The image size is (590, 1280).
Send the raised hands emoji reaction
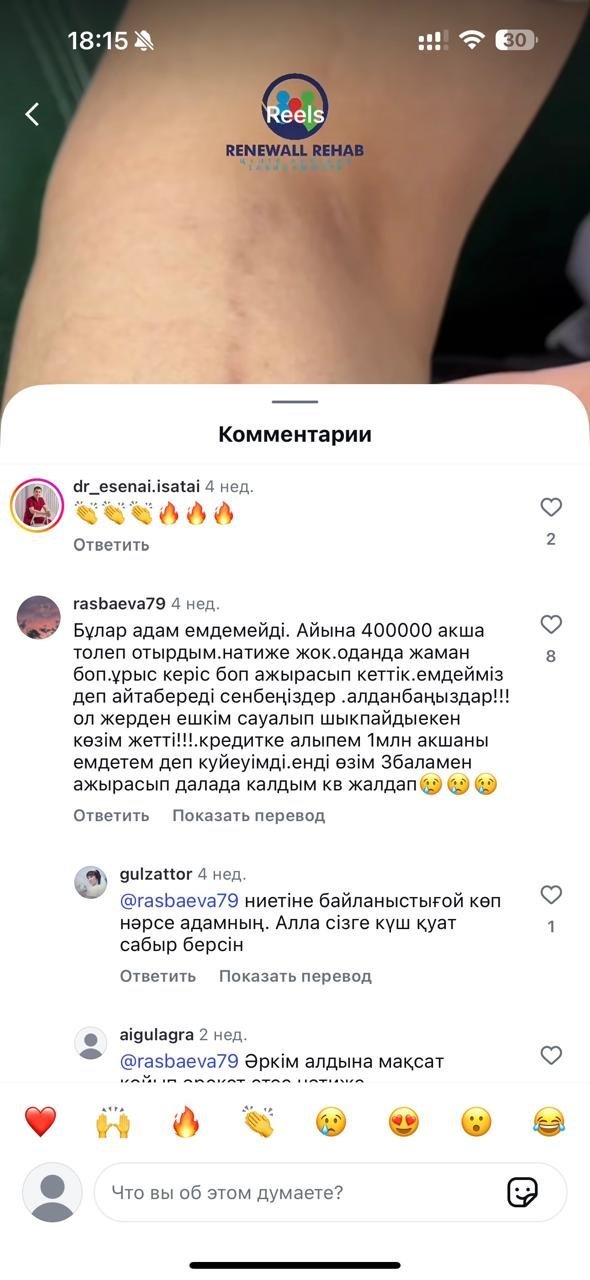(113, 1122)
